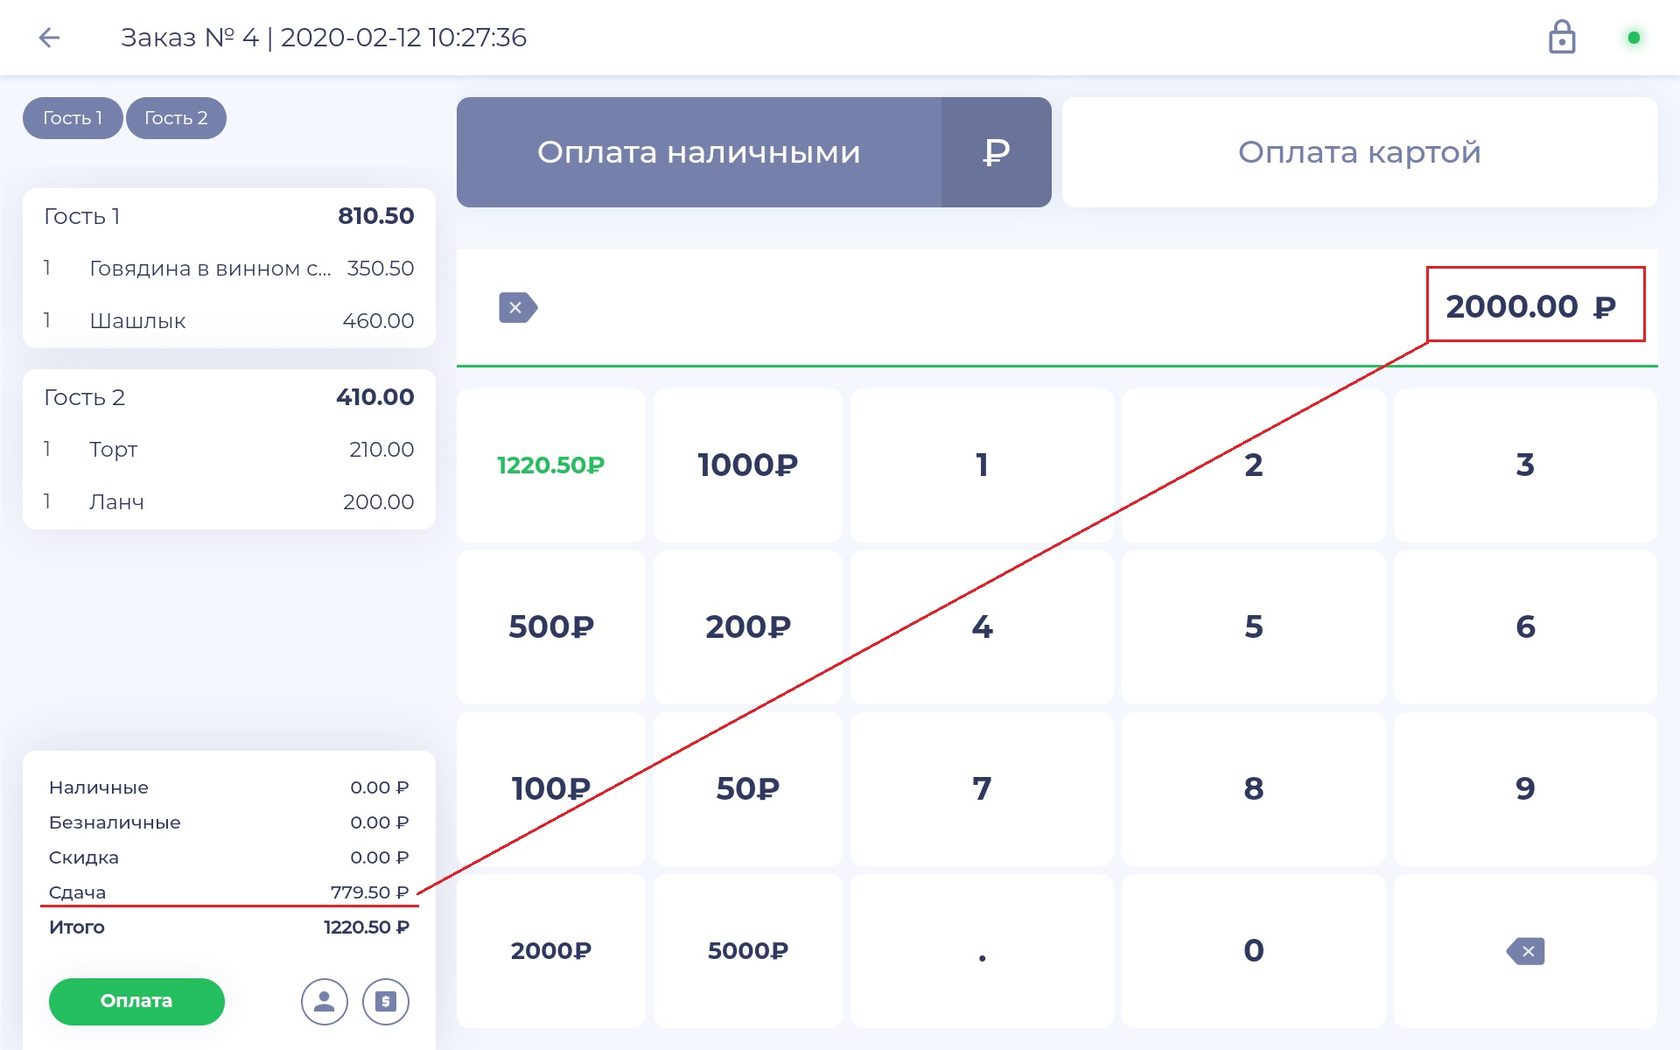Select the Гость 2 filter chip

coord(176,118)
